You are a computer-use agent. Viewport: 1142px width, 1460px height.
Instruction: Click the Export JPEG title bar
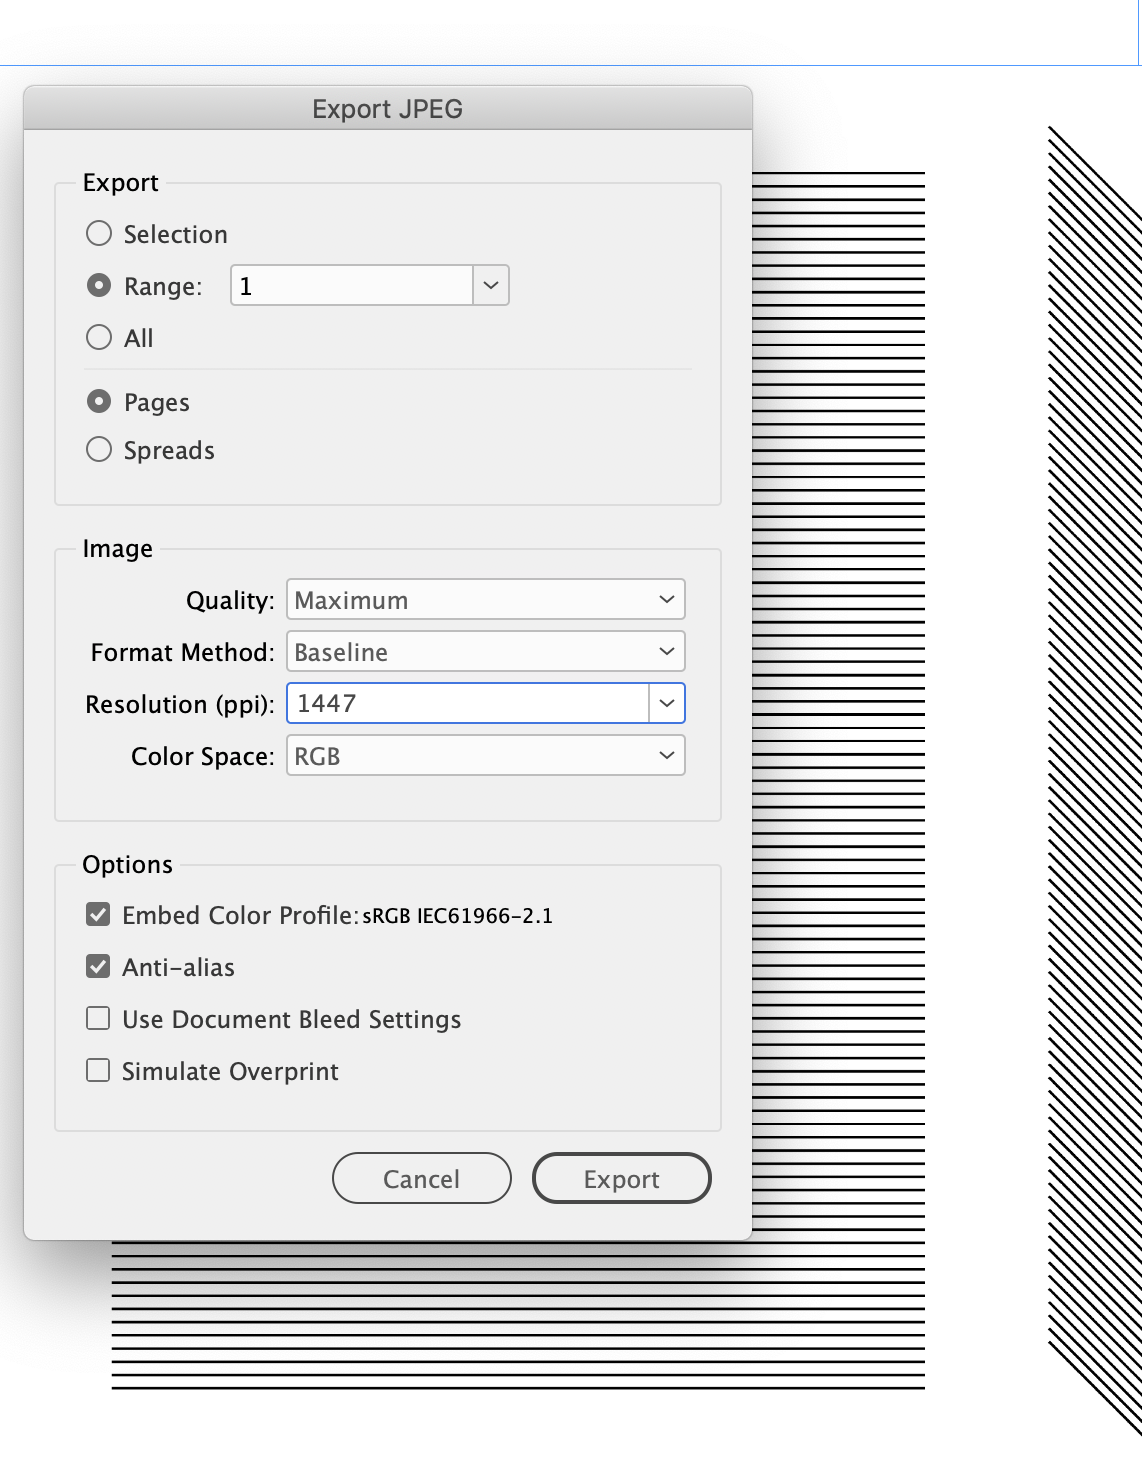[x=387, y=108]
